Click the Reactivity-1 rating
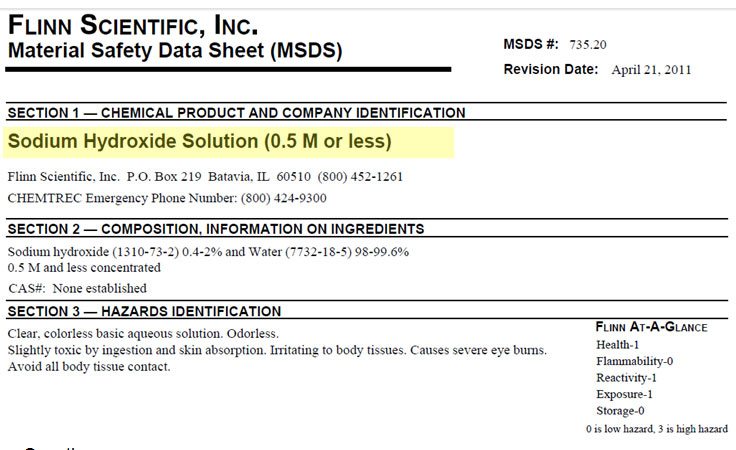 626,378
